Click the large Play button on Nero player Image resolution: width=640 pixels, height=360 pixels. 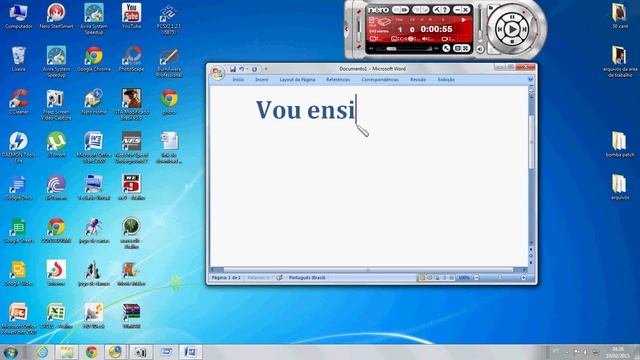(512, 29)
